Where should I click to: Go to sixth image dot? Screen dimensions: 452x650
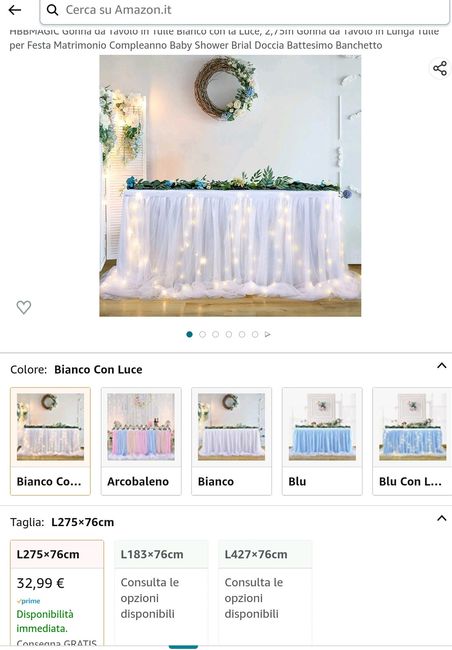(255, 334)
